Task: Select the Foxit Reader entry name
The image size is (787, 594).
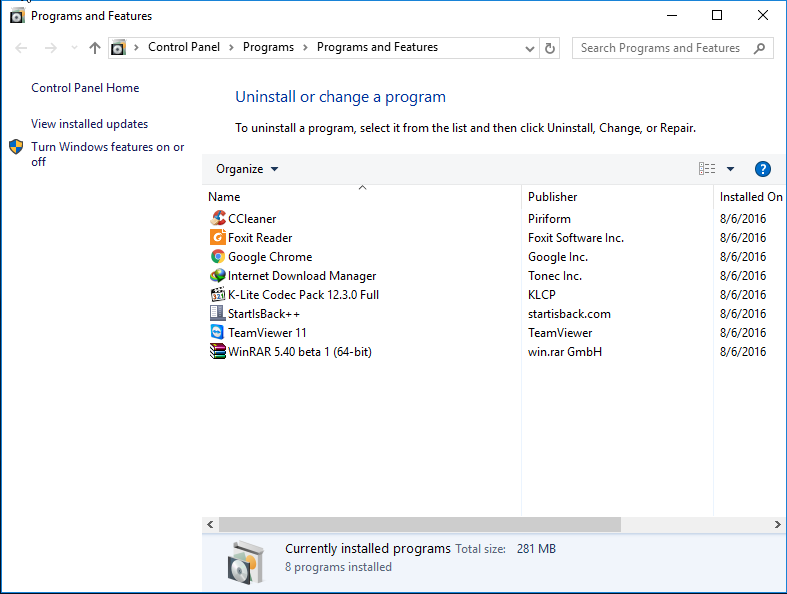Action: point(260,237)
